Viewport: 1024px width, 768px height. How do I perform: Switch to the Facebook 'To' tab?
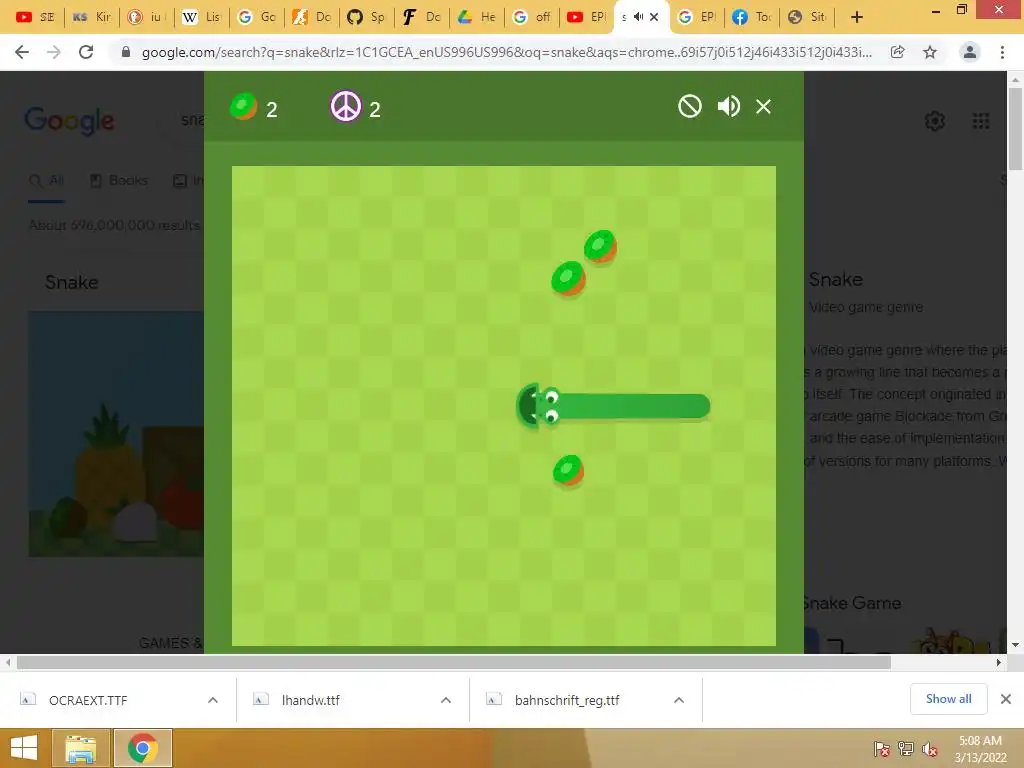(752, 17)
